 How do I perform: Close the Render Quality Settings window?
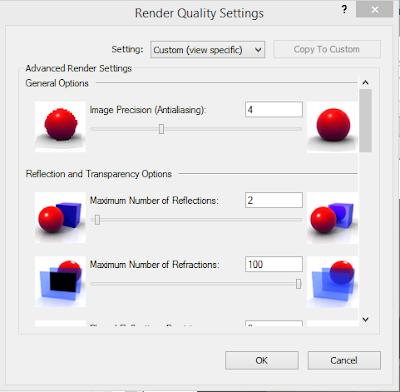pyautogui.click(x=374, y=9)
